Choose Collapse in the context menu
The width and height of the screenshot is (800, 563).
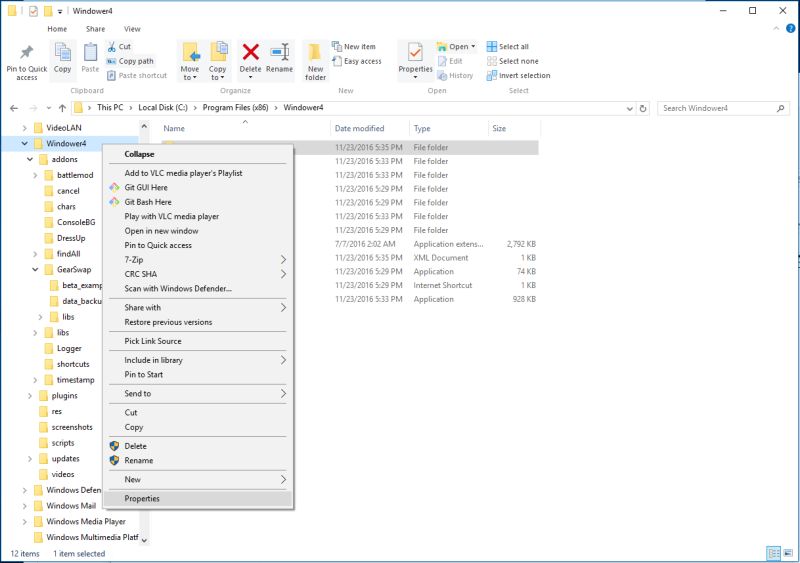(x=198, y=154)
